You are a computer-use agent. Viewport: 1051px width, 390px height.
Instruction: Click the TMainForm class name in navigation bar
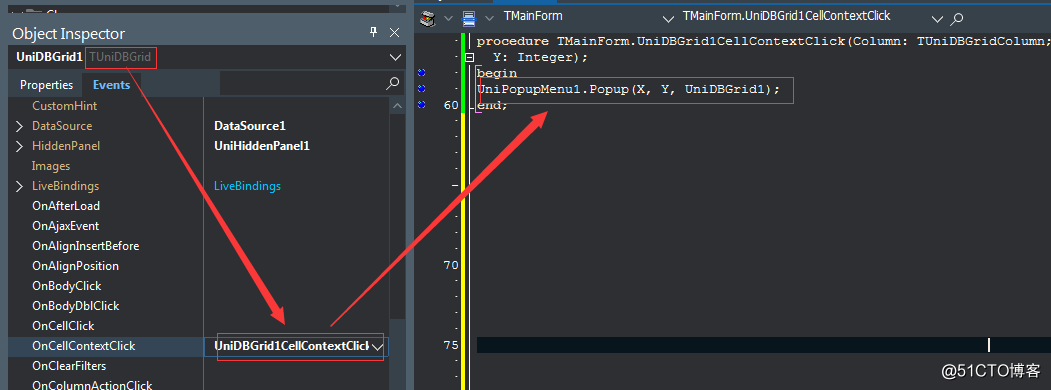533,16
